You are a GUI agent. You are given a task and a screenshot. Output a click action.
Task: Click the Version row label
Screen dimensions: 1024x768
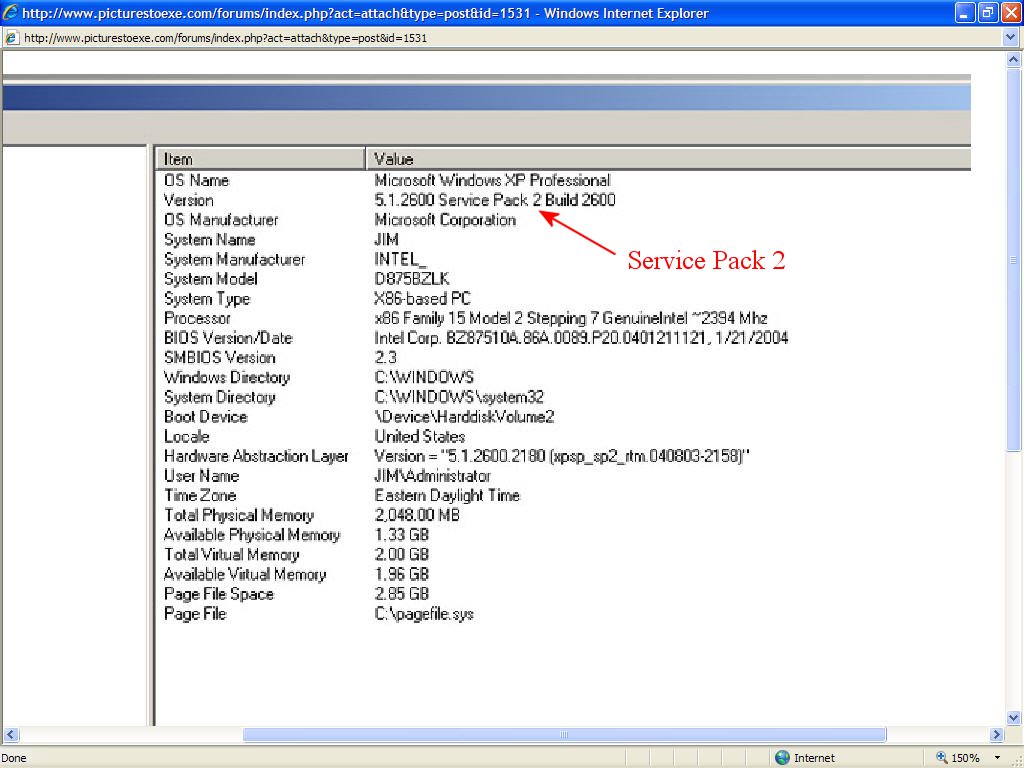(x=188, y=200)
